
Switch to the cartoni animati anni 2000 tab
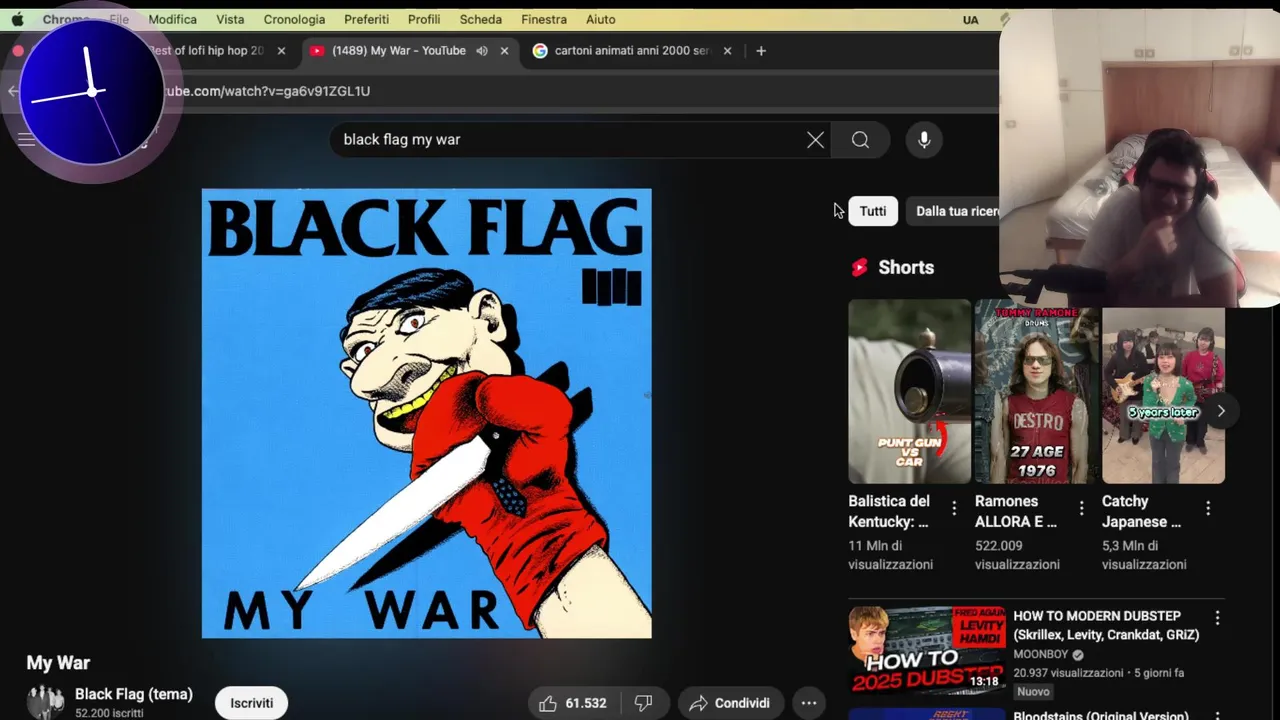point(632,50)
